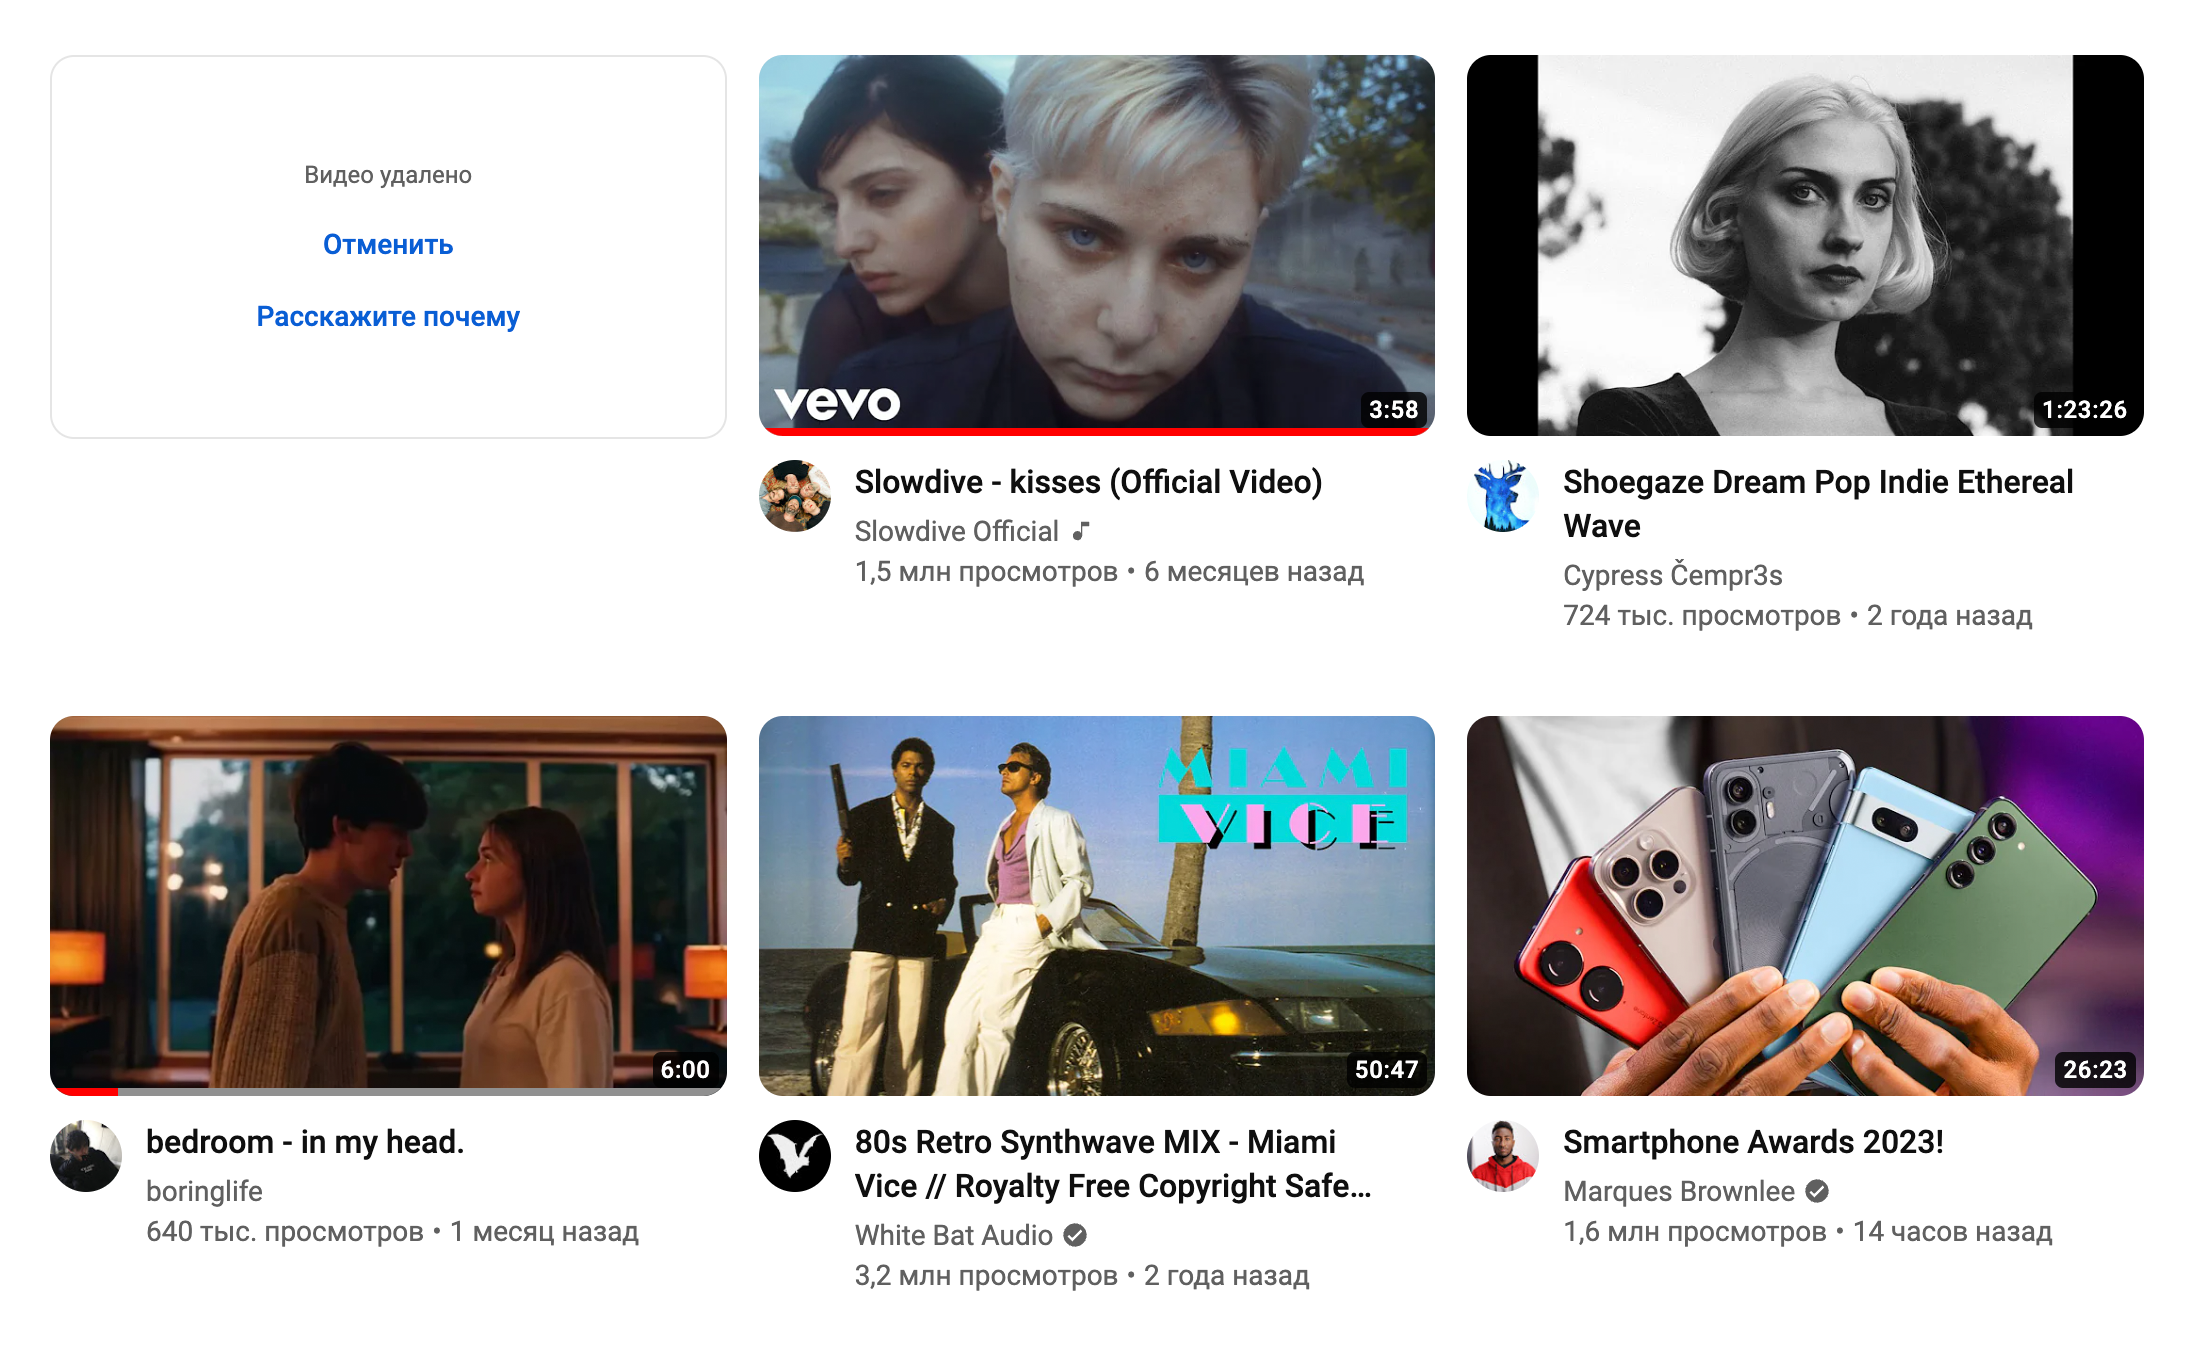Click boringlife channel avatar
Screen dimensions: 2194x1351
click(86, 1156)
